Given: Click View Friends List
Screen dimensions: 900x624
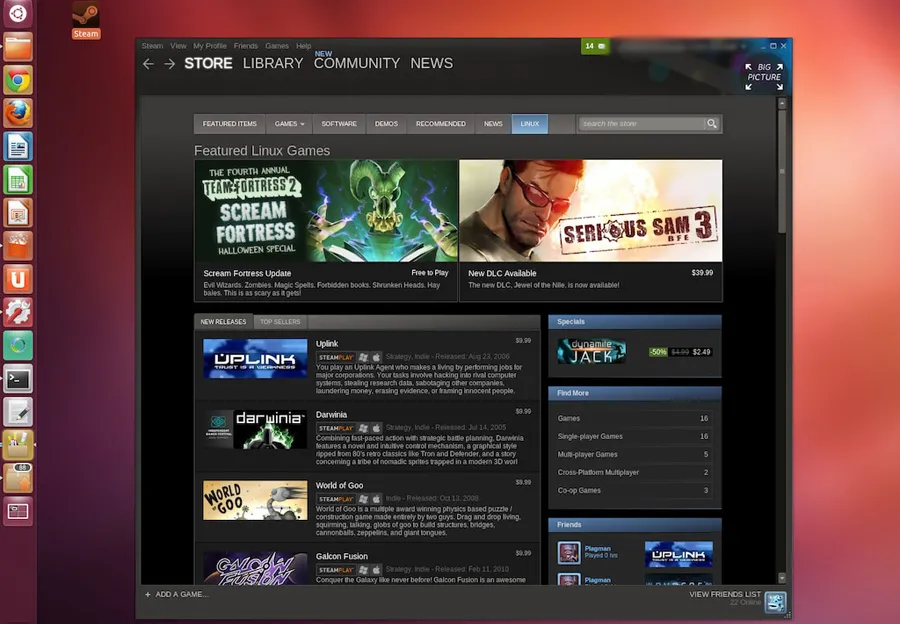Looking at the screenshot, I should coord(725,594).
